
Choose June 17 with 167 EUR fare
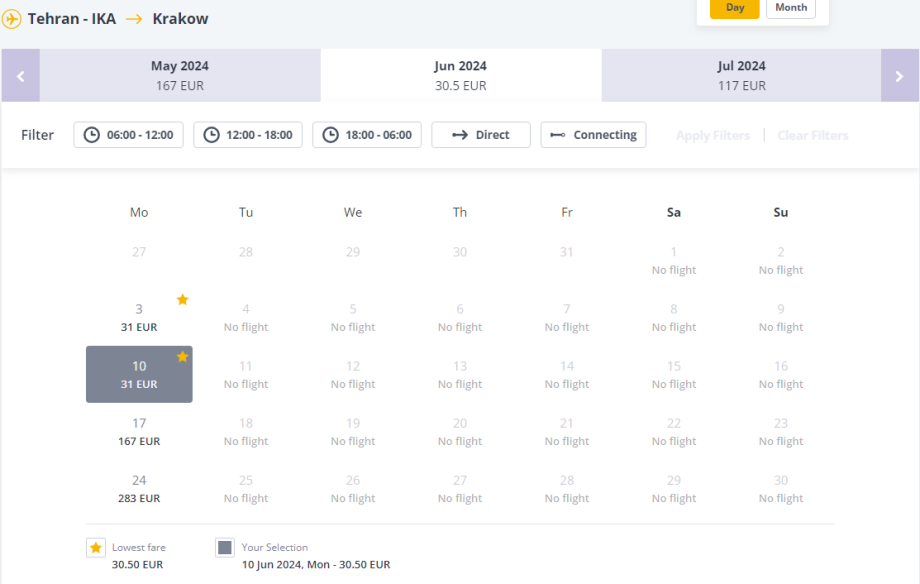tap(139, 431)
